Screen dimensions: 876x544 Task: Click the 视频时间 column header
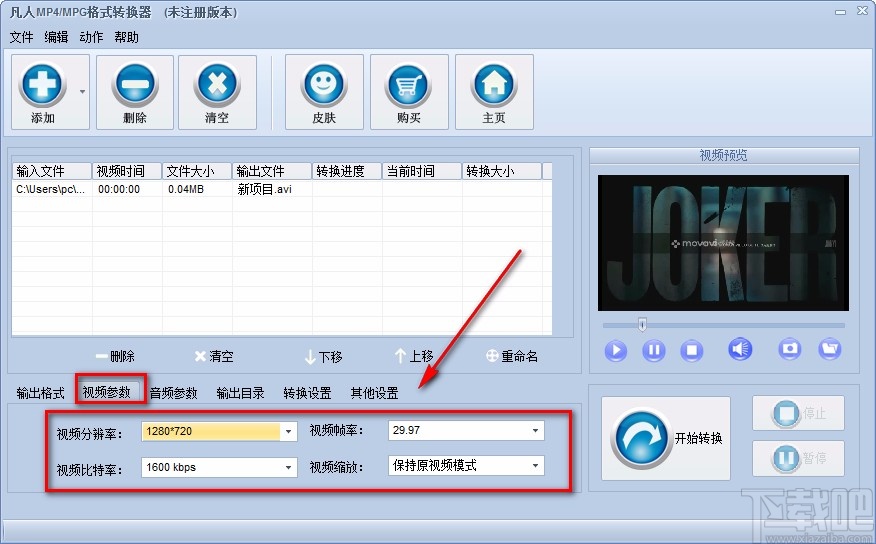click(127, 171)
